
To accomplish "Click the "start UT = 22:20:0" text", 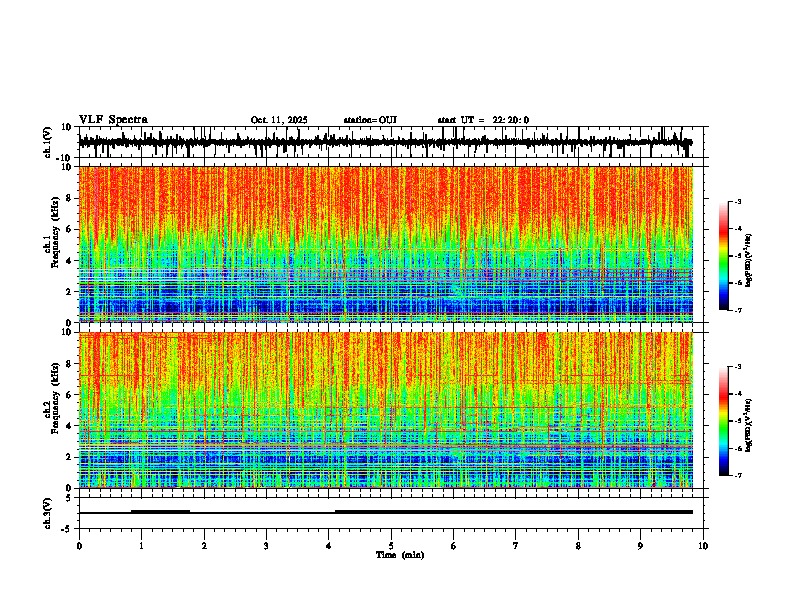I will [x=483, y=120].
